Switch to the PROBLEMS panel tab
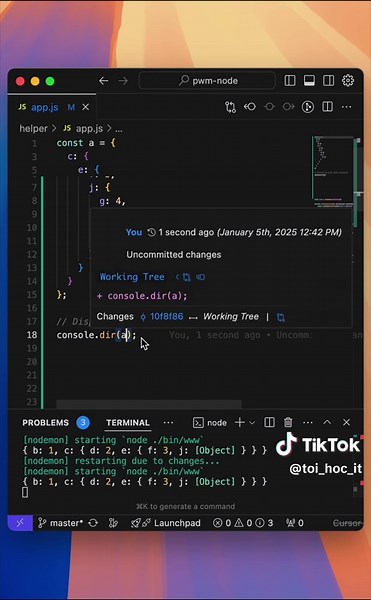 (x=46, y=423)
